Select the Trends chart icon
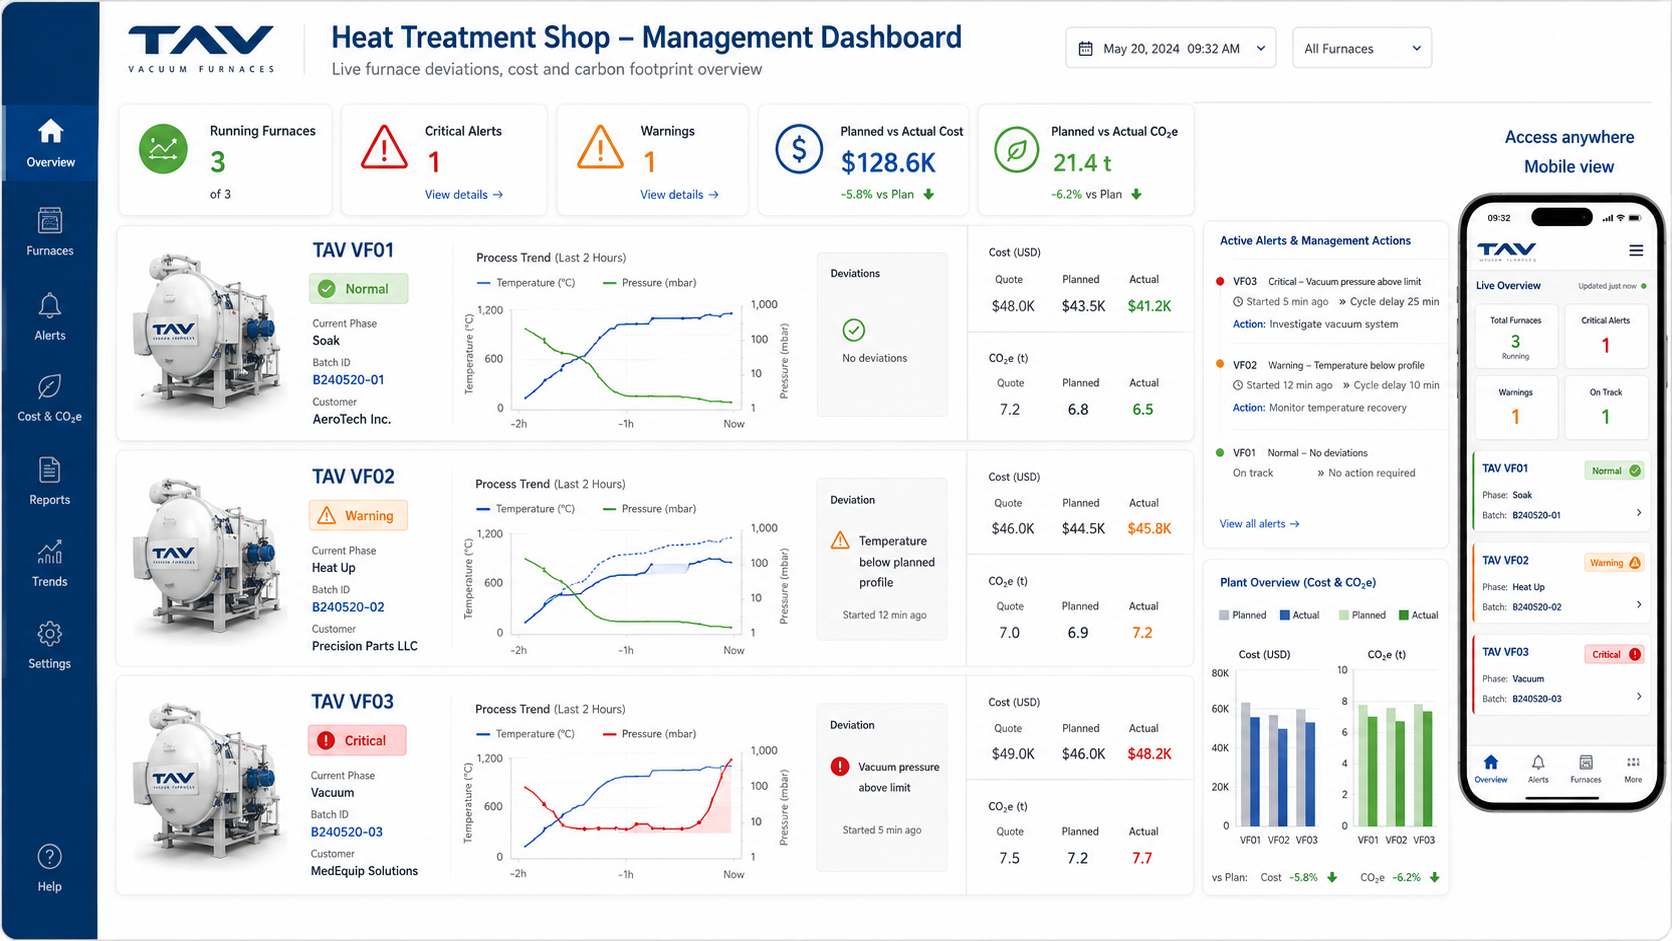The image size is (1672, 941). point(50,552)
